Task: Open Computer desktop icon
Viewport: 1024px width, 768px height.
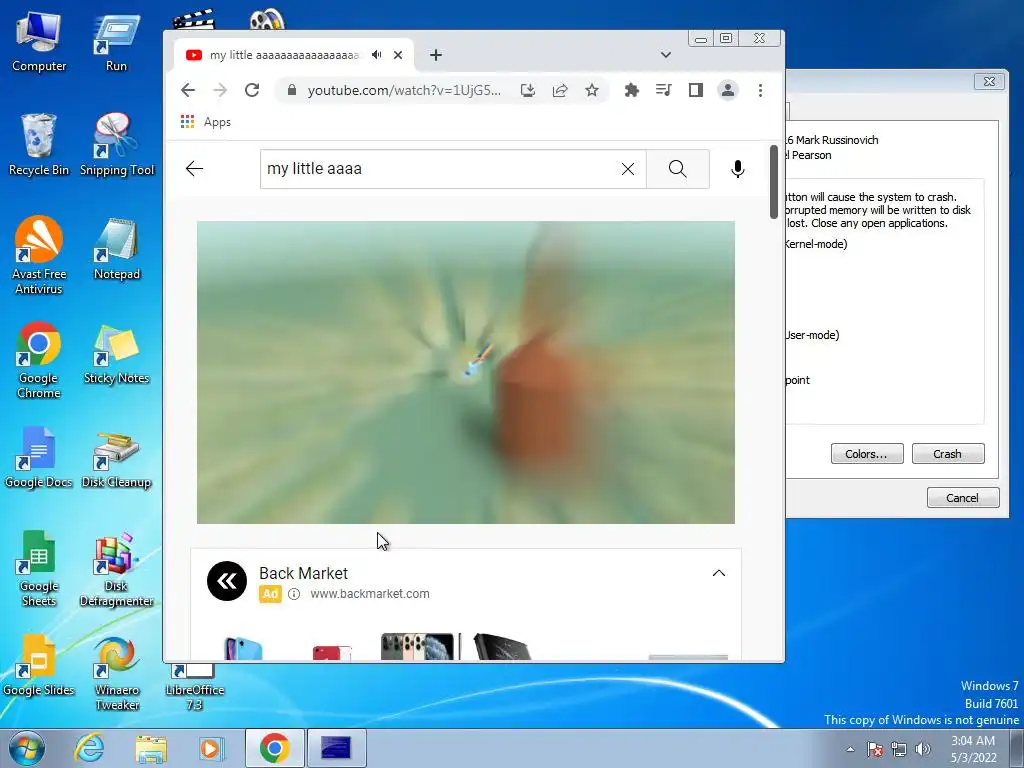Action: [39, 41]
